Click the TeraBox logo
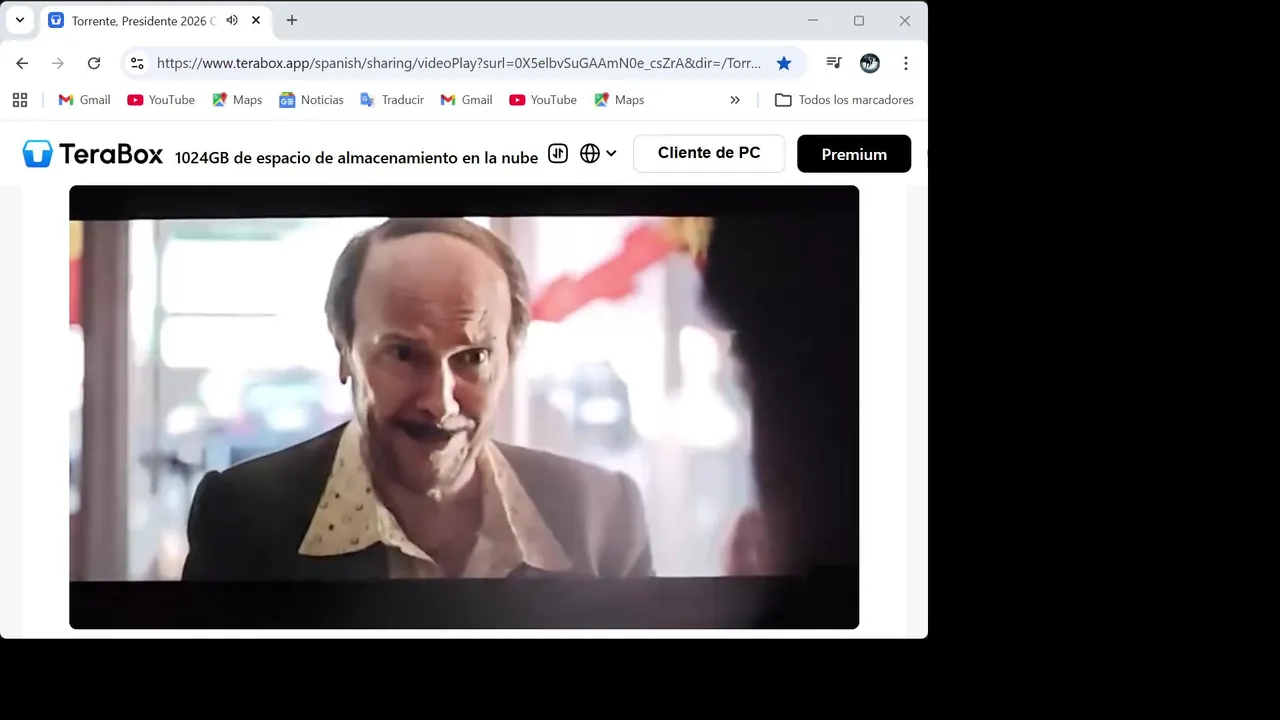Image resolution: width=1280 pixels, height=720 pixels. (x=93, y=154)
